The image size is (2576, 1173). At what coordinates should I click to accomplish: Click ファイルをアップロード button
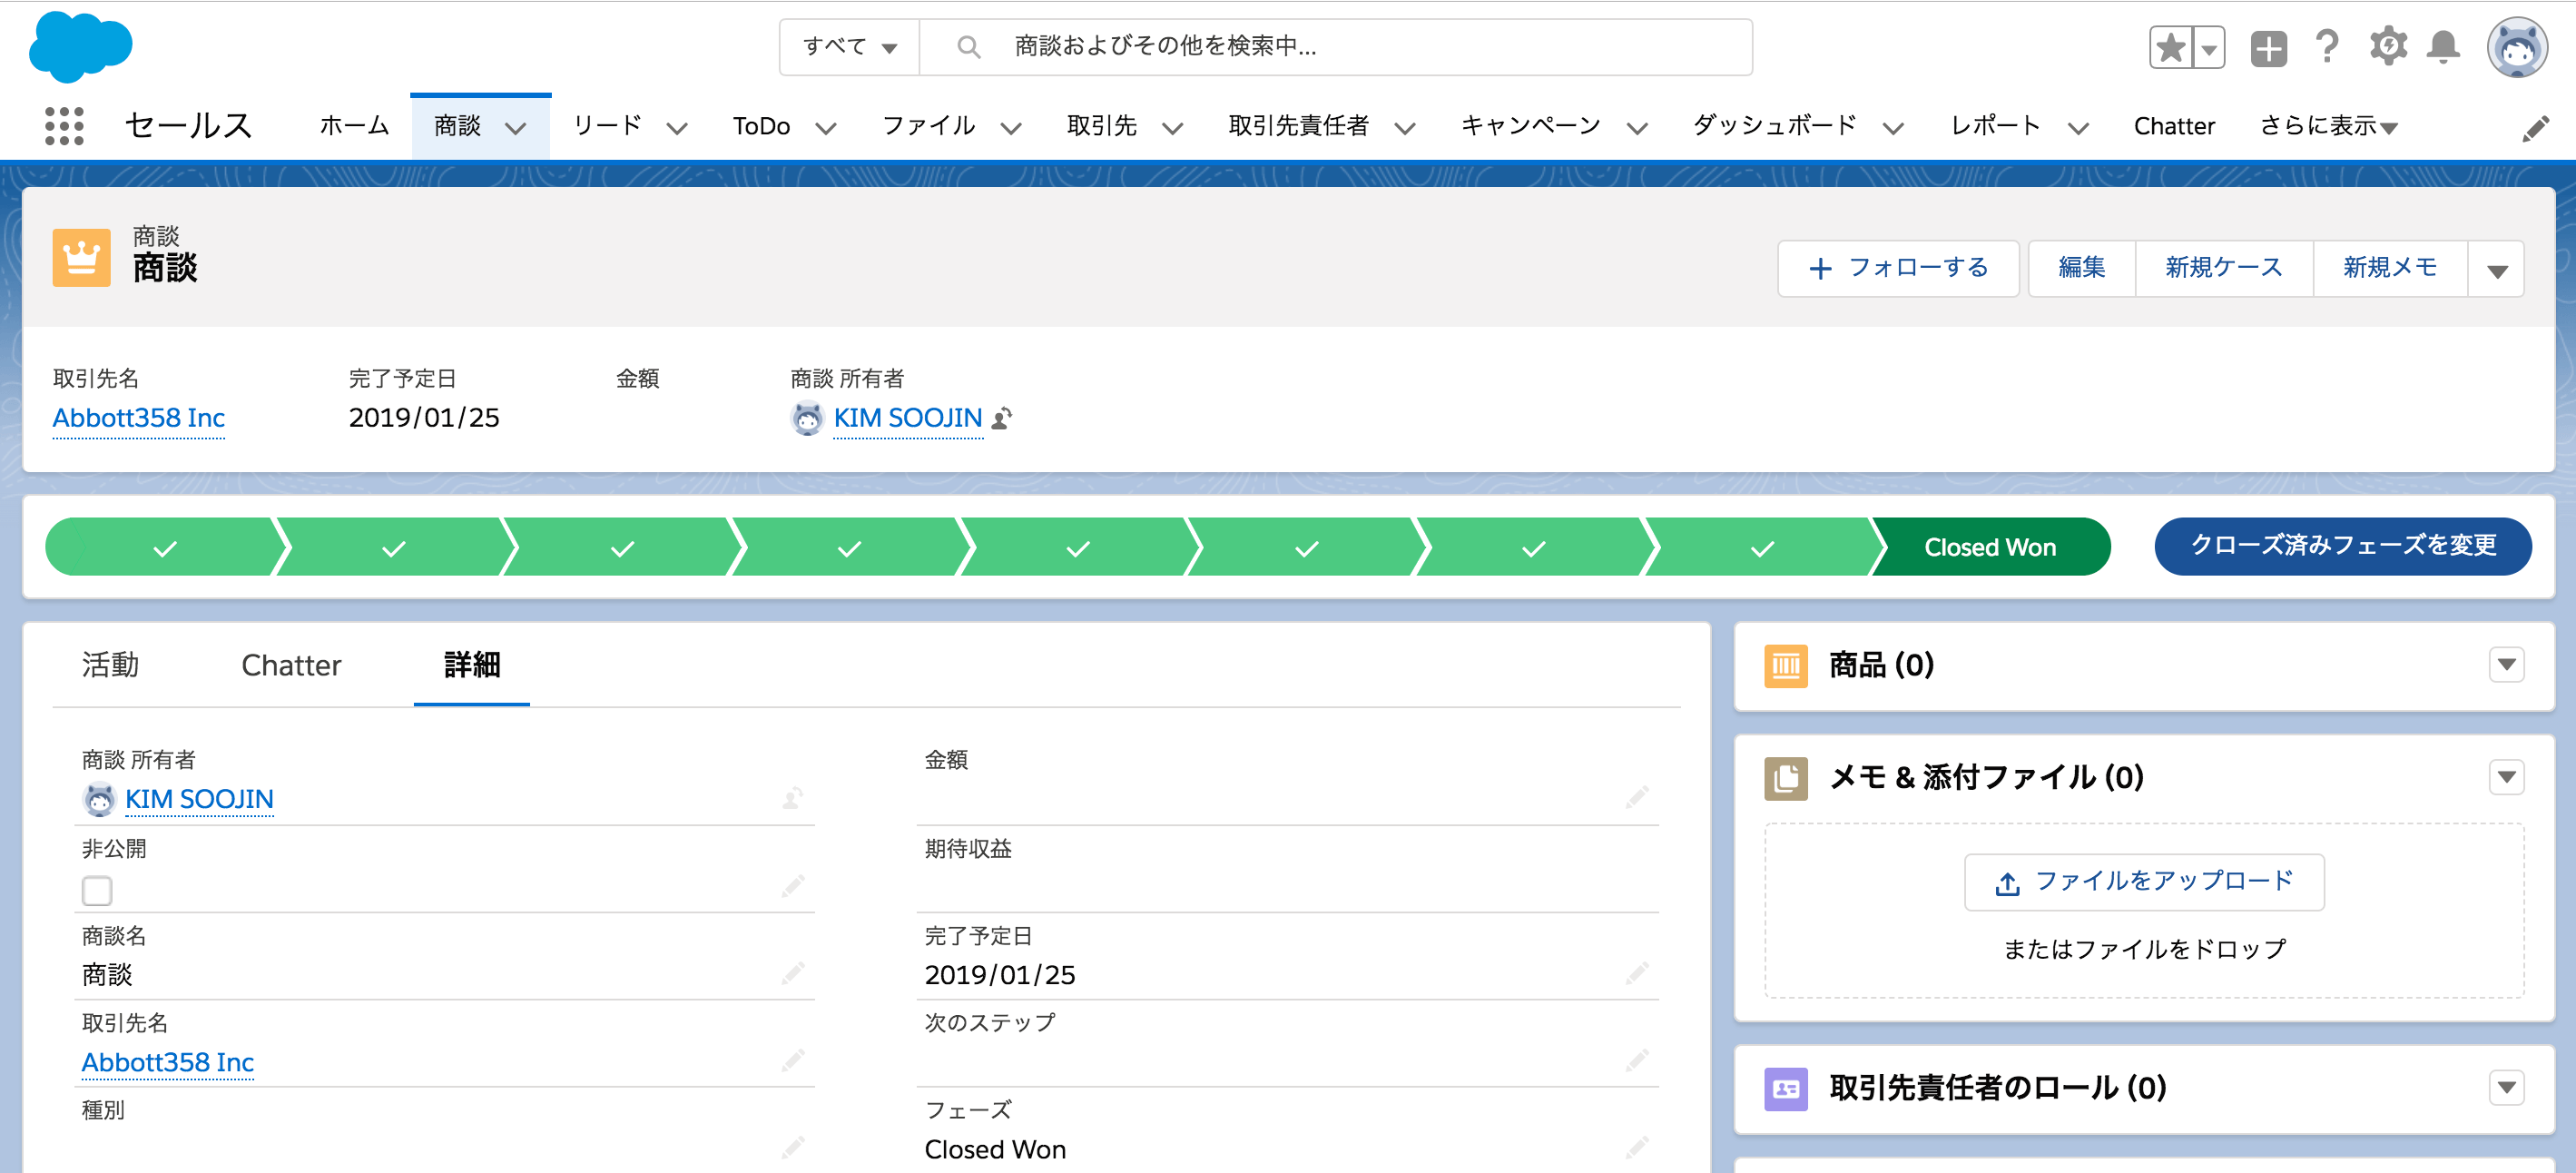[2144, 883]
